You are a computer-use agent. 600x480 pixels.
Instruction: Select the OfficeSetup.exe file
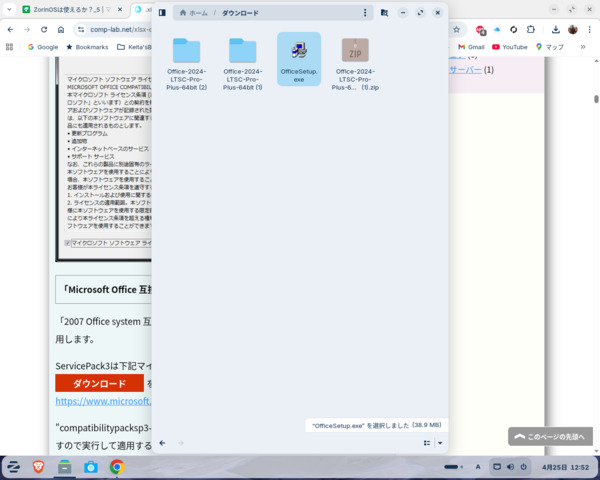[299, 59]
